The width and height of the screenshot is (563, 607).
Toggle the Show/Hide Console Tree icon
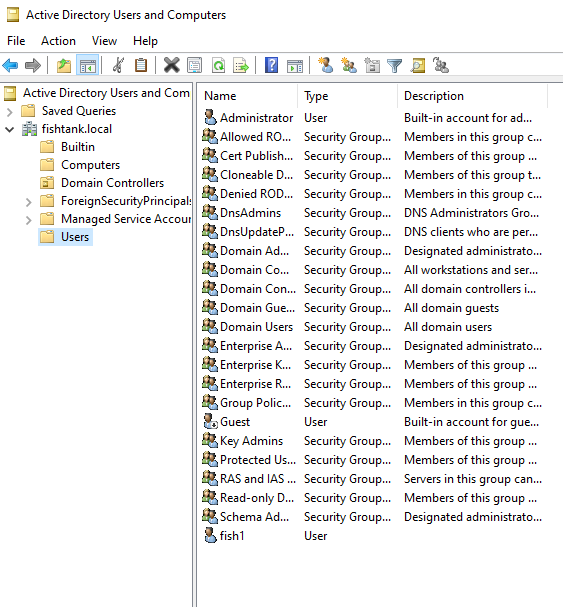click(88, 65)
